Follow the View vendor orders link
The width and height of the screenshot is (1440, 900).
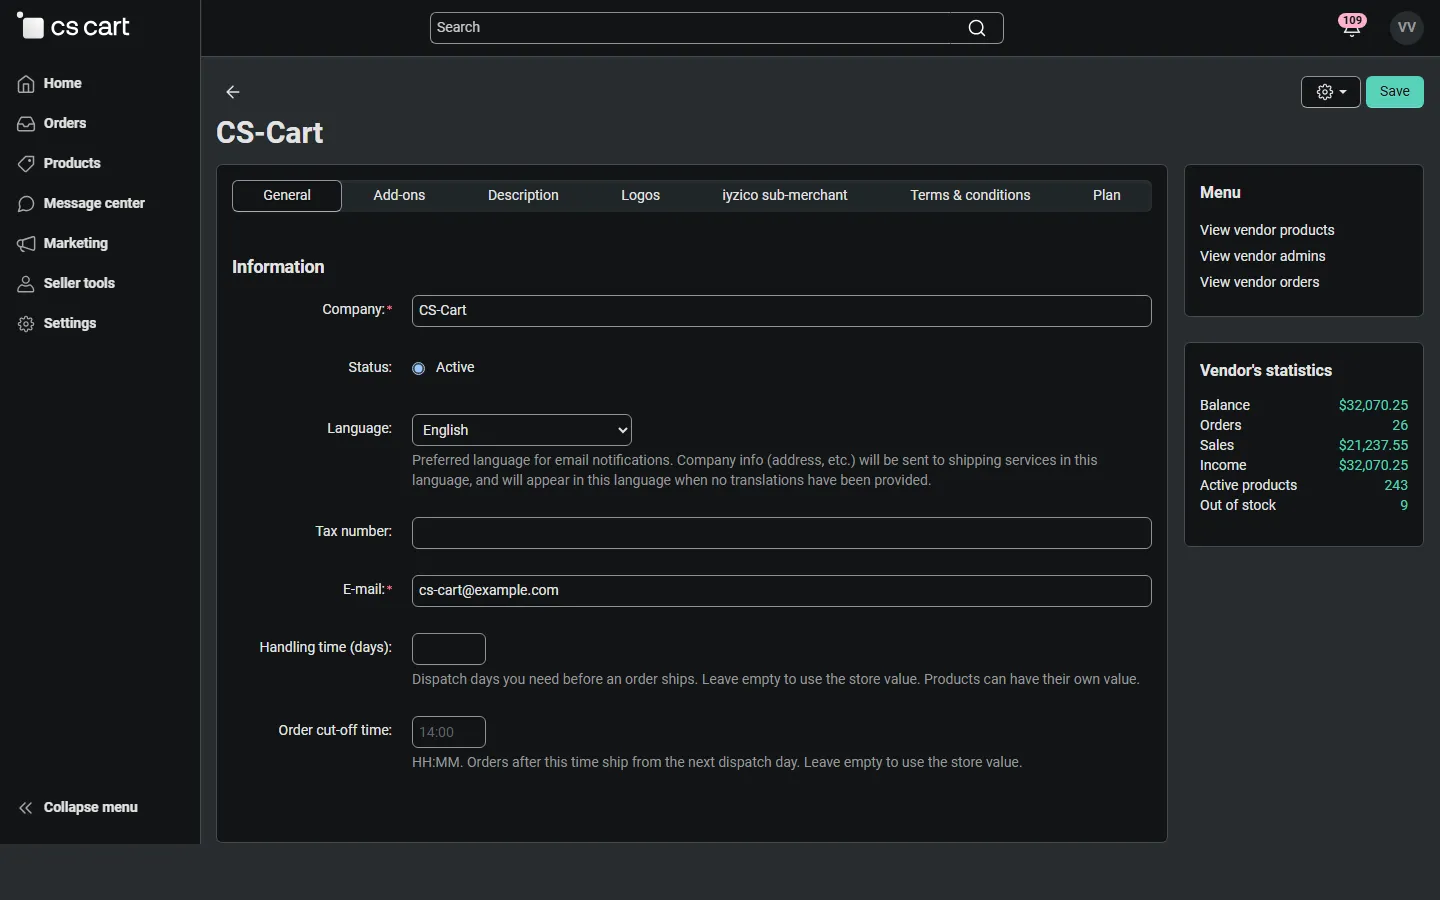coord(1259,282)
